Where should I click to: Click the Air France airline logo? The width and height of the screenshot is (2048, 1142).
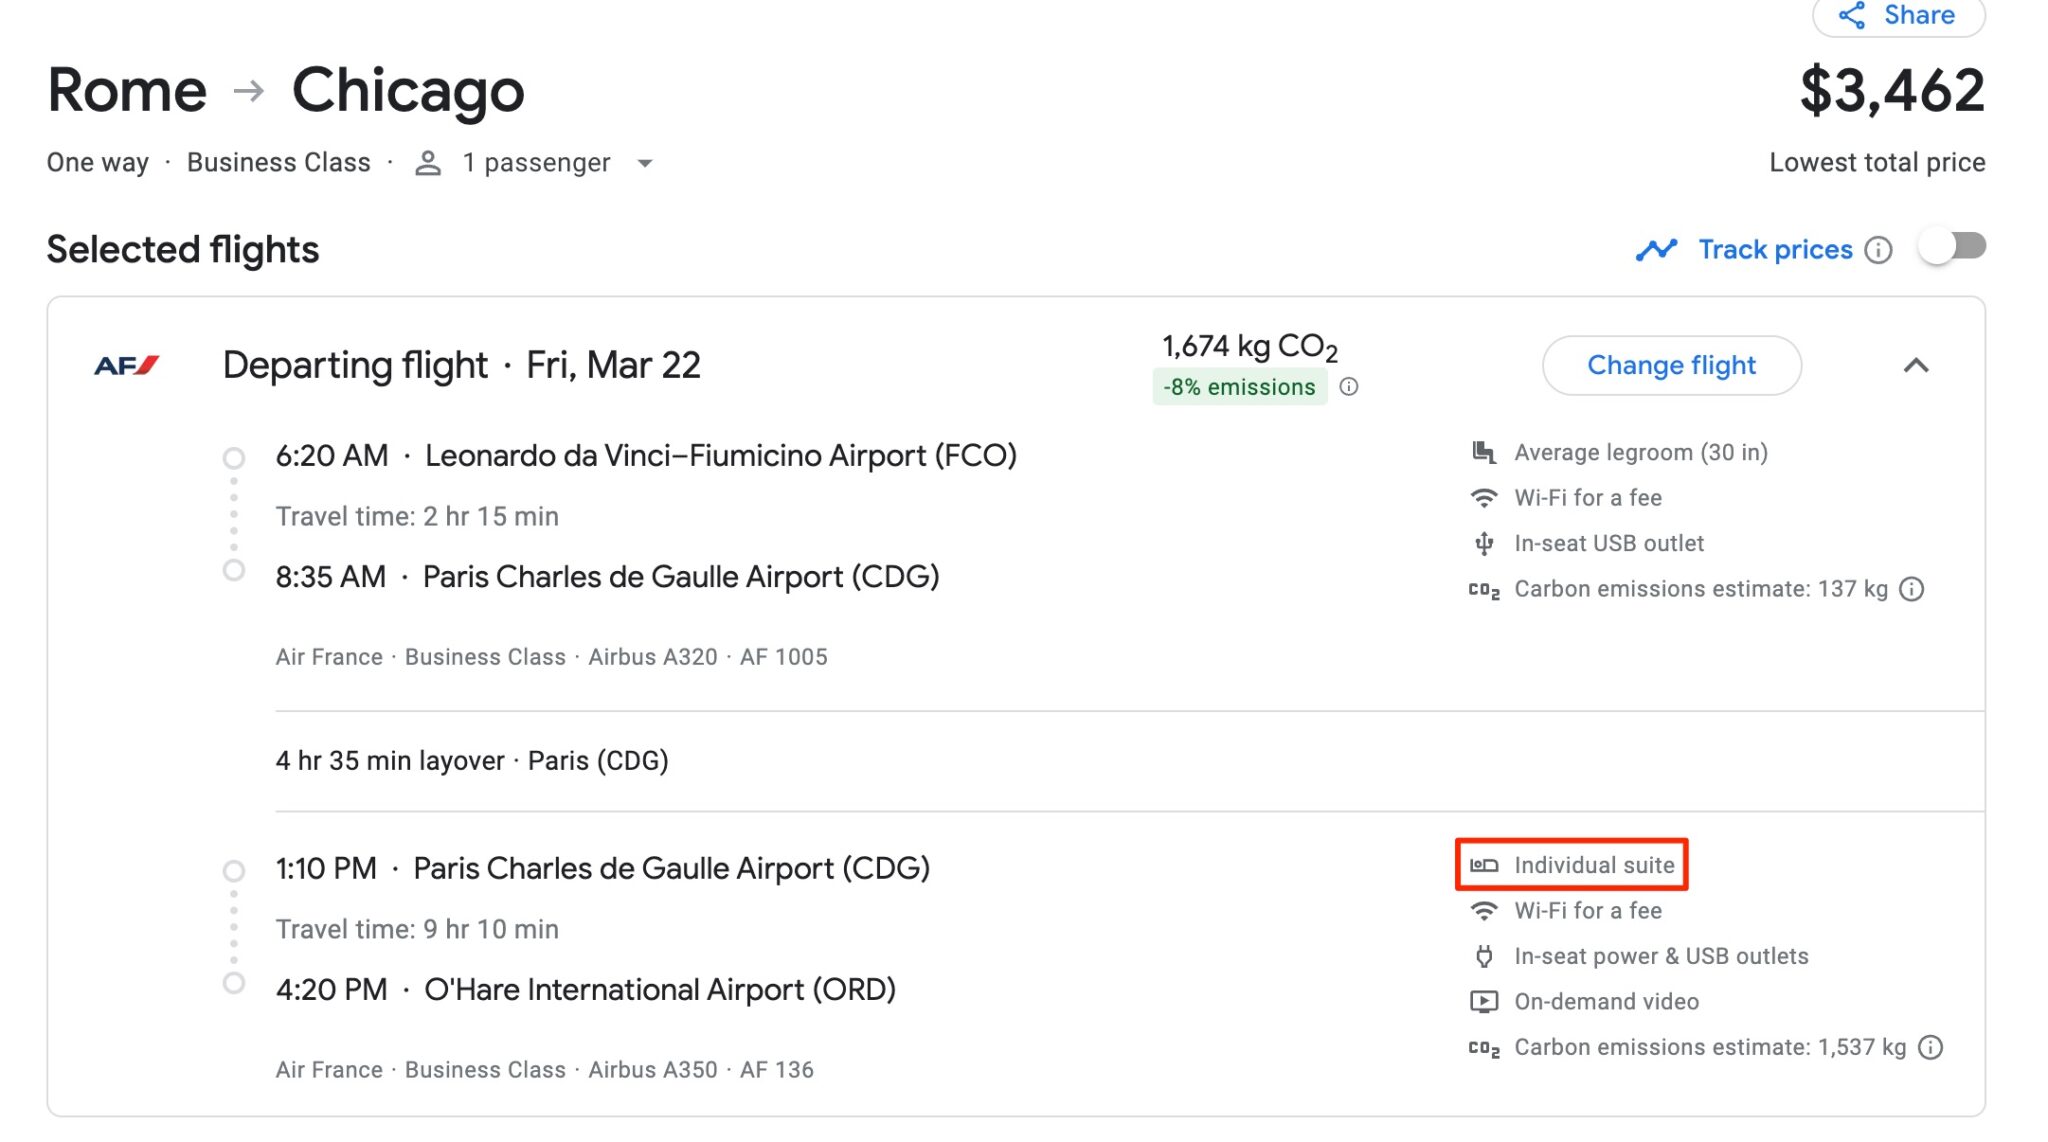[124, 364]
